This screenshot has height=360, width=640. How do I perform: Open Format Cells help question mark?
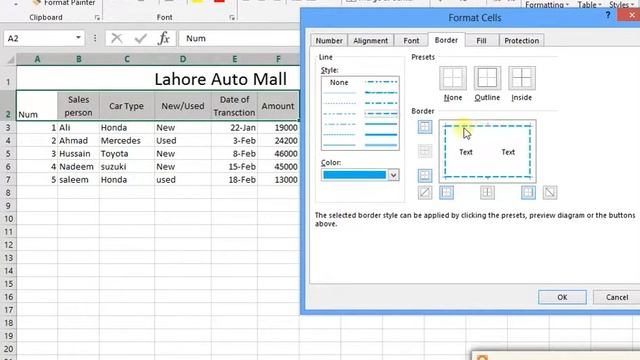[608, 15]
